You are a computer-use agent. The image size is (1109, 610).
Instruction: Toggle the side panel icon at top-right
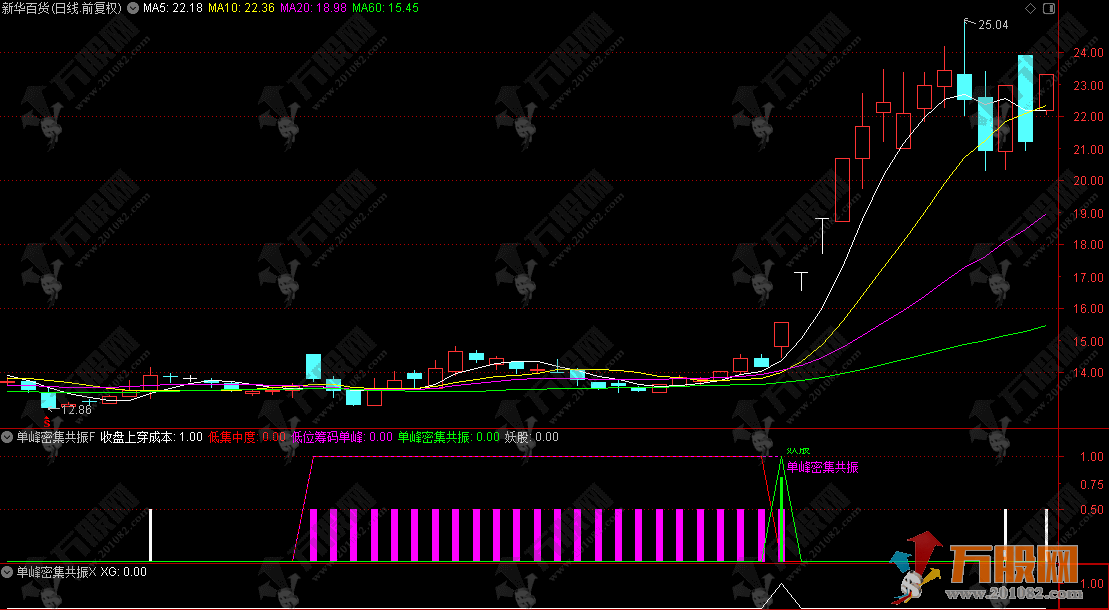point(1047,8)
